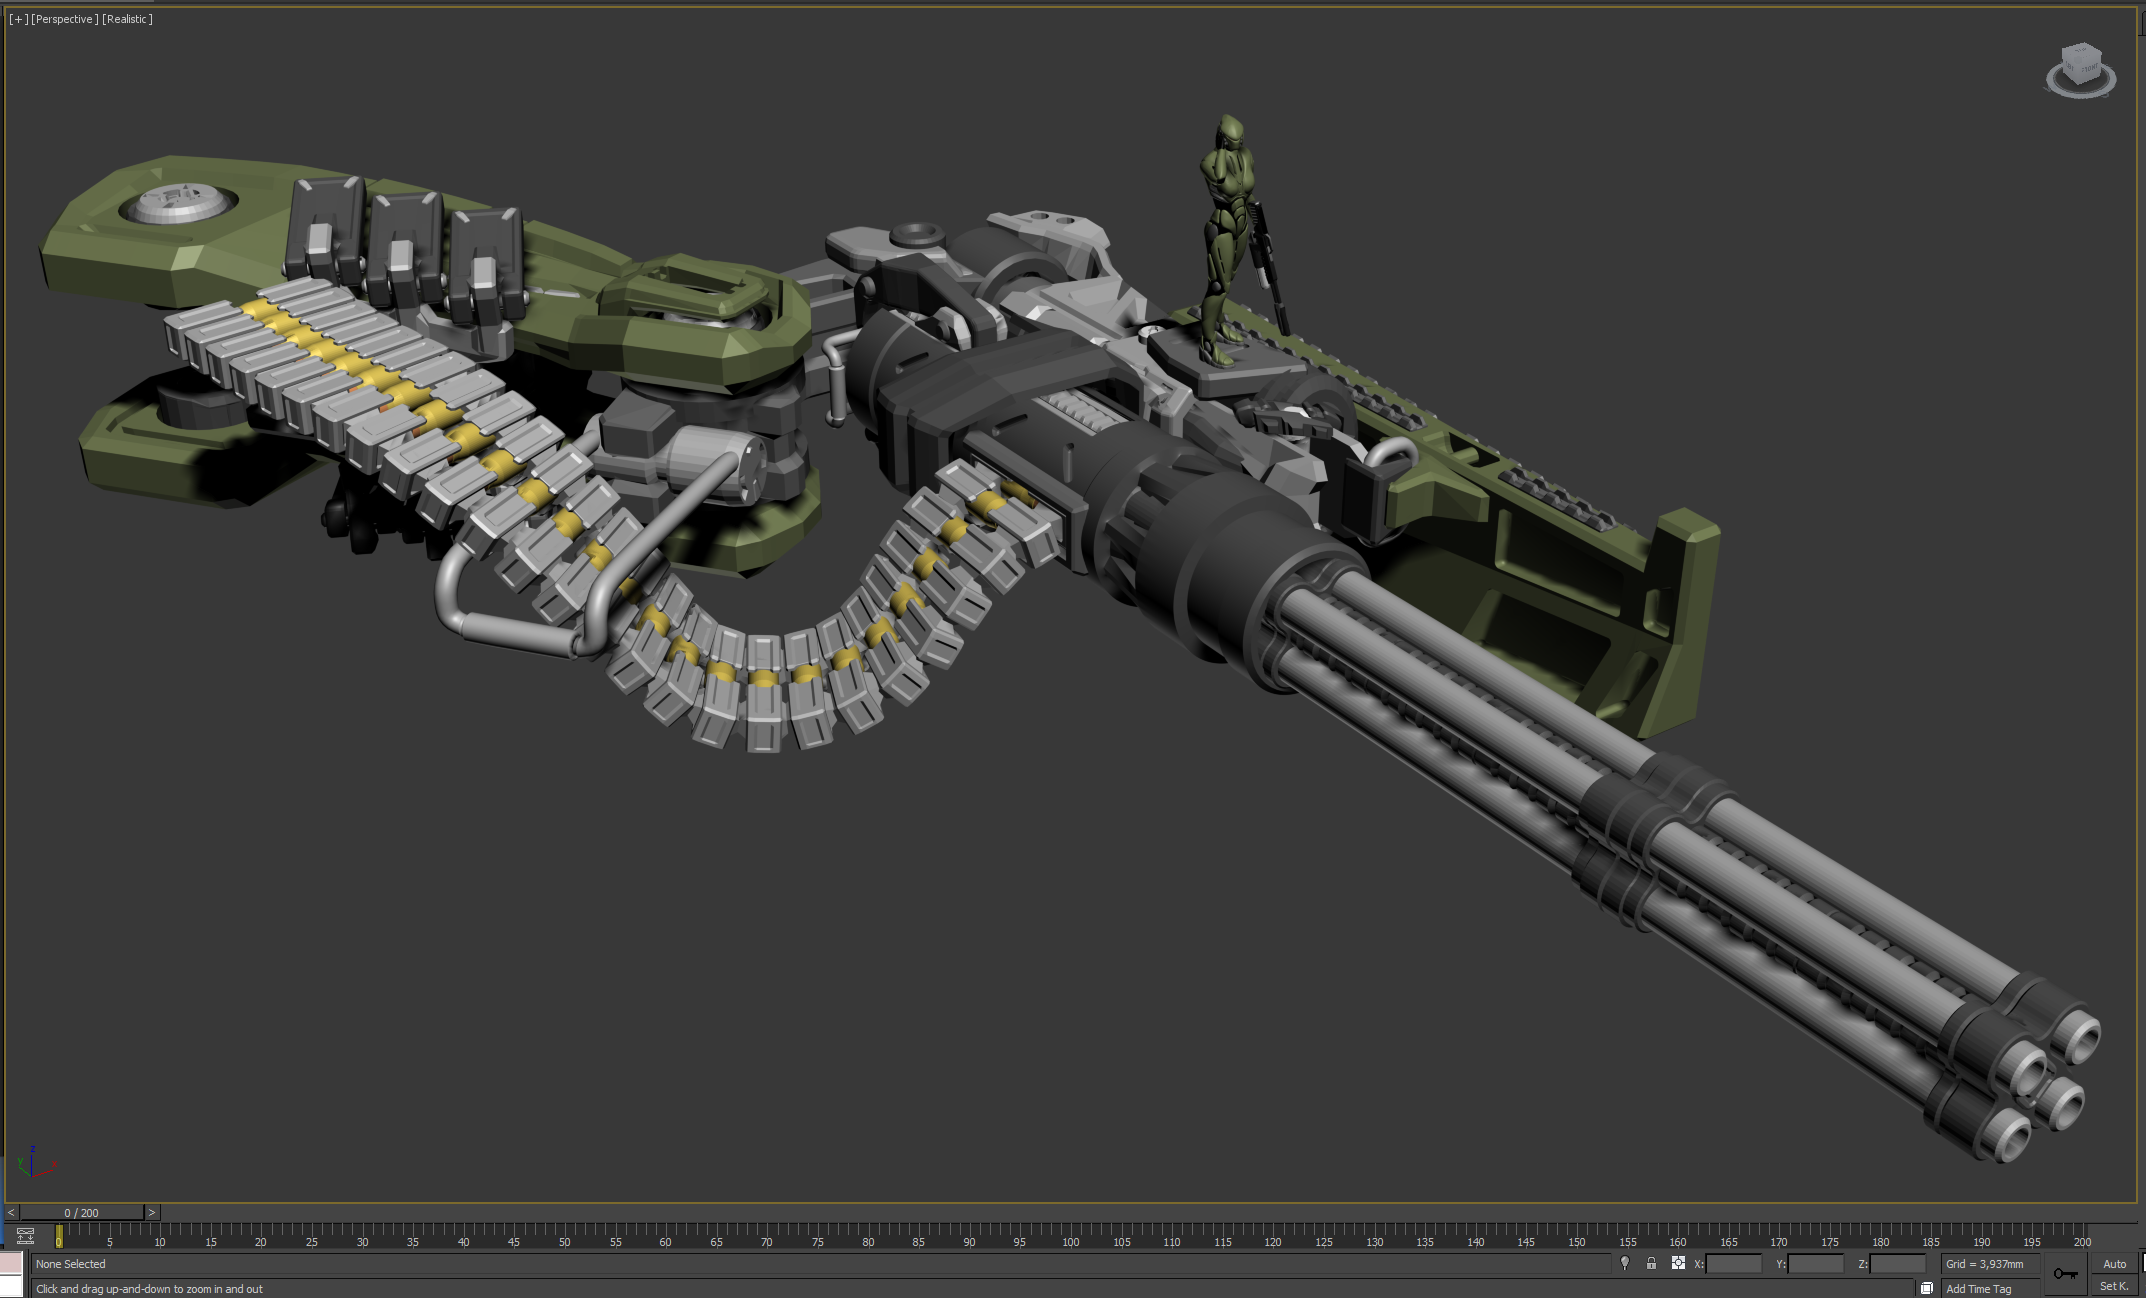
Task: Click the Z coordinate input field
Action: coord(1897,1264)
